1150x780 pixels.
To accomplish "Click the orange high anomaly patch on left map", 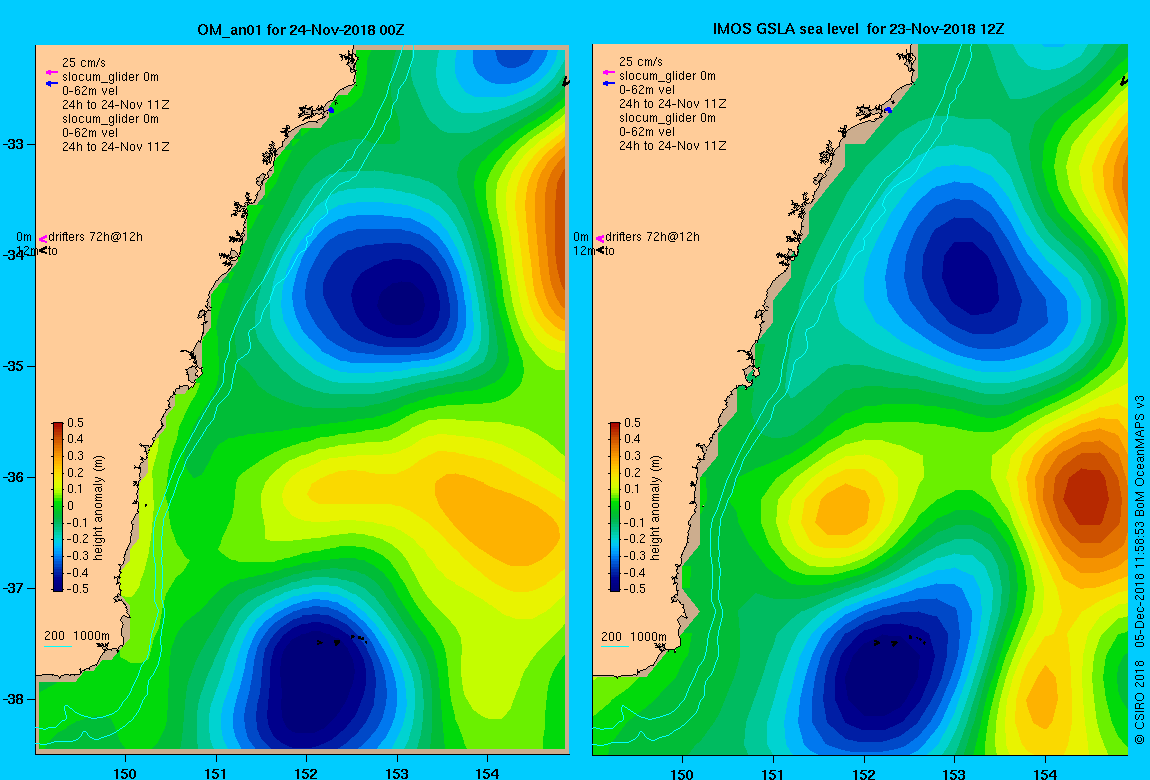I will (499, 520).
